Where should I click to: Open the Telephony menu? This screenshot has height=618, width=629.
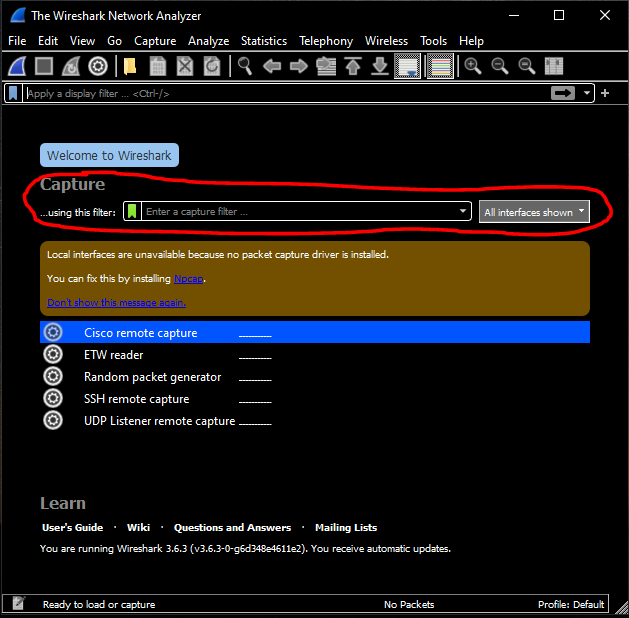point(326,41)
